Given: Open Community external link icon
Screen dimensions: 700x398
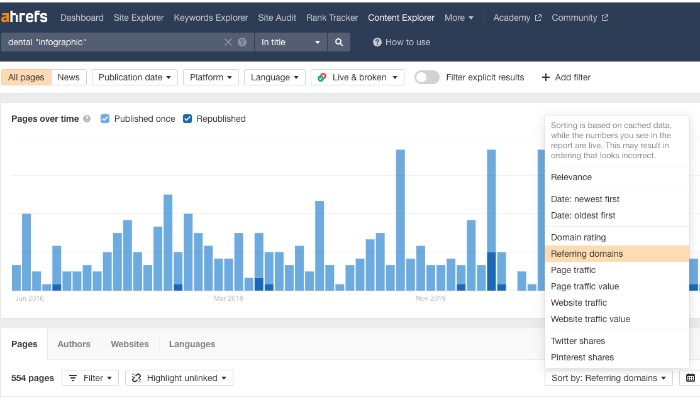Looking at the screenshot, I should point(604,18).
